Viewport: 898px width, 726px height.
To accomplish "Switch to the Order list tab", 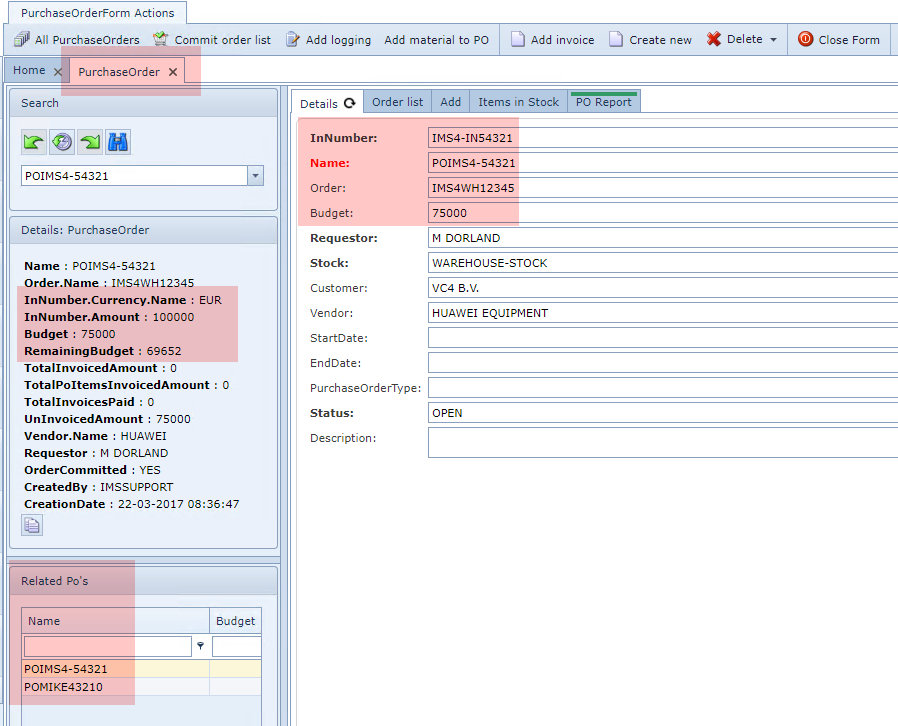I will (x=397, y=102).
